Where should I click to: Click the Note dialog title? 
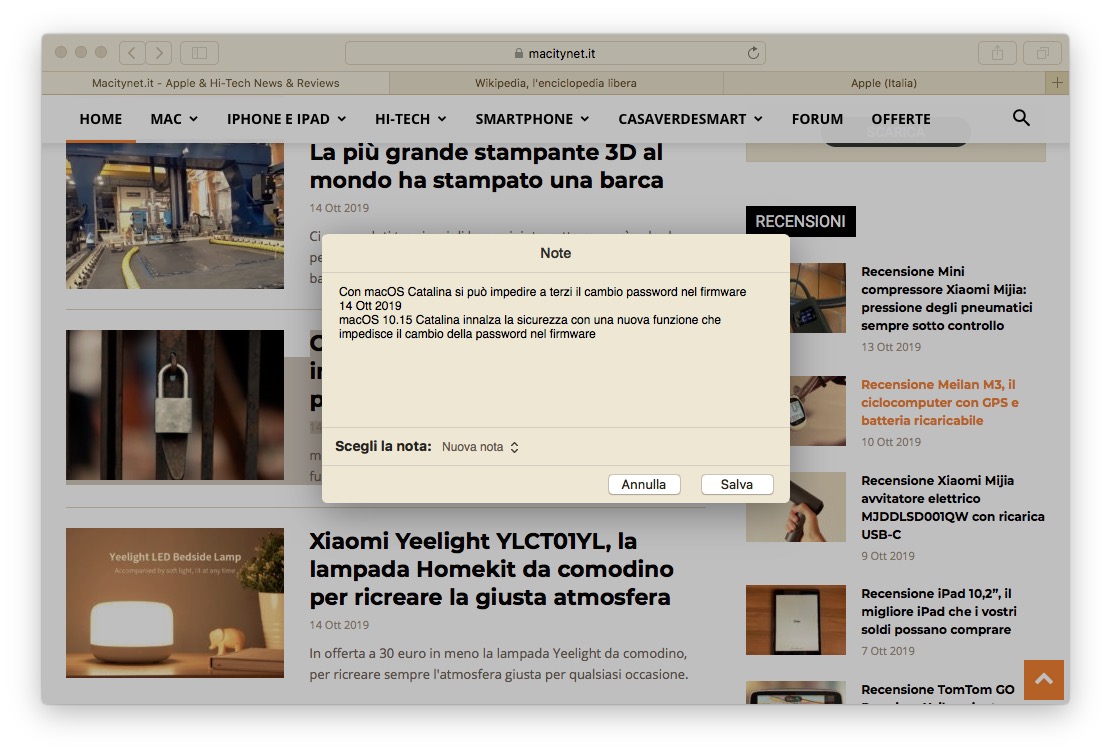coord(556,253)
